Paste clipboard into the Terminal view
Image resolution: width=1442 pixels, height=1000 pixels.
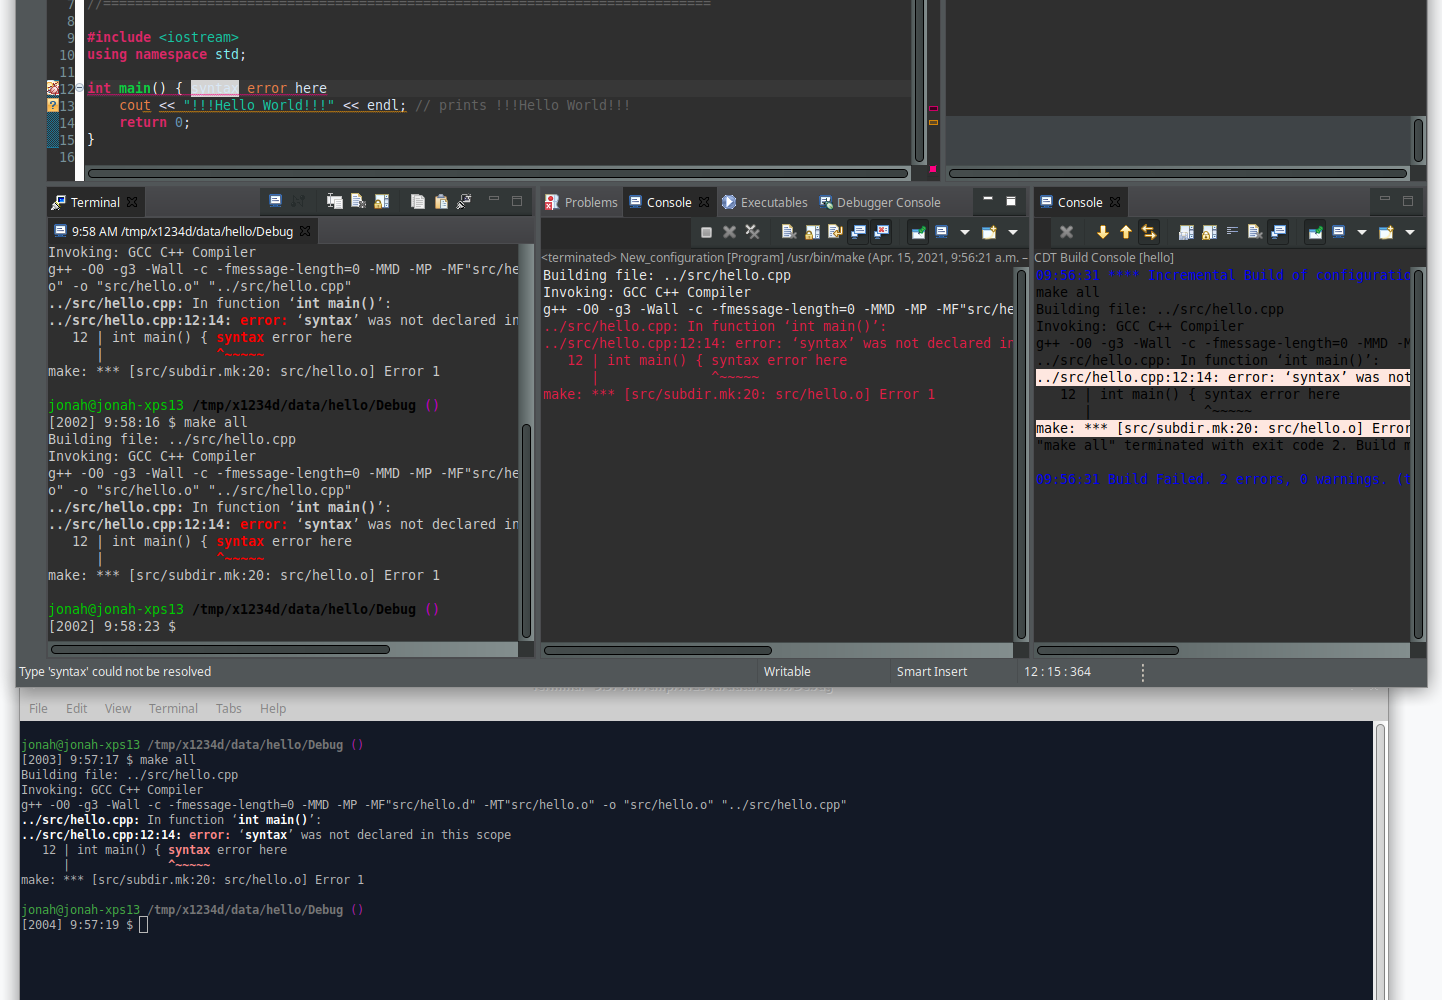[x=441, y=202]
